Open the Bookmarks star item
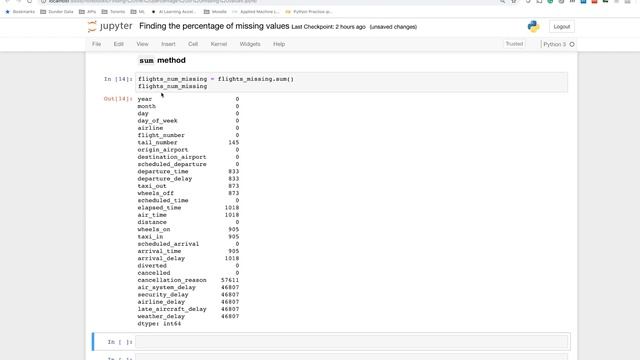Viewport: 640px width, 360px height. pos(20,12)
